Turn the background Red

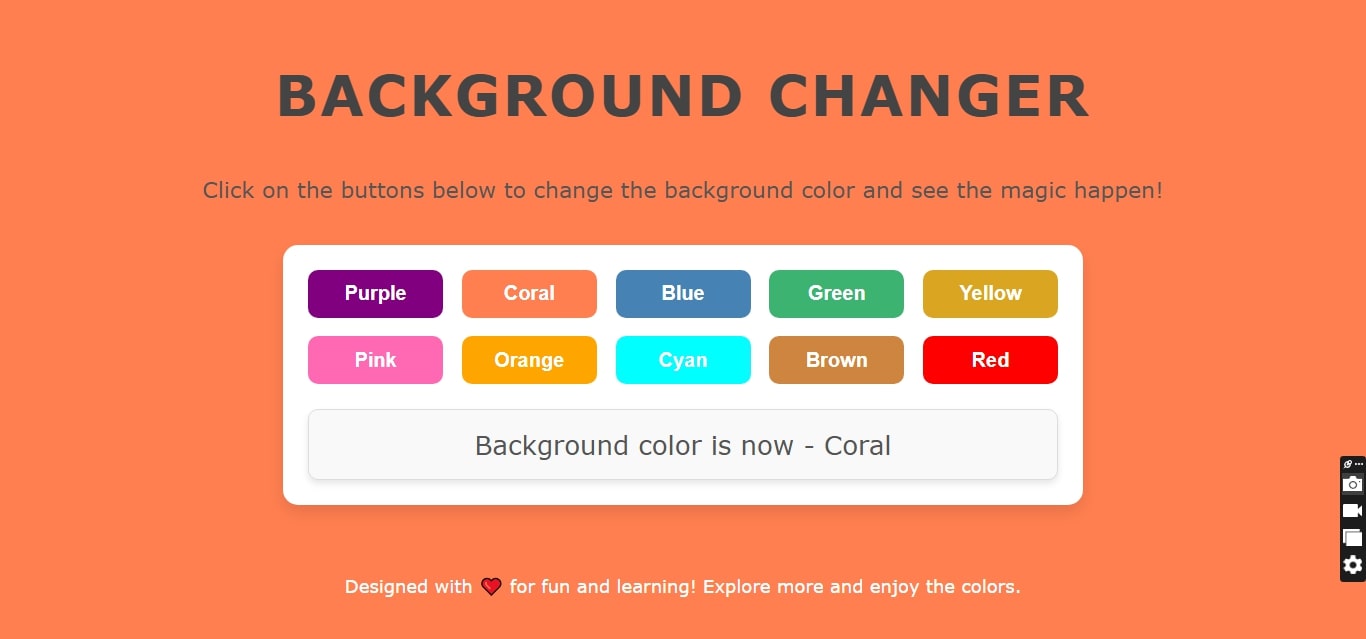coord(990,360)
